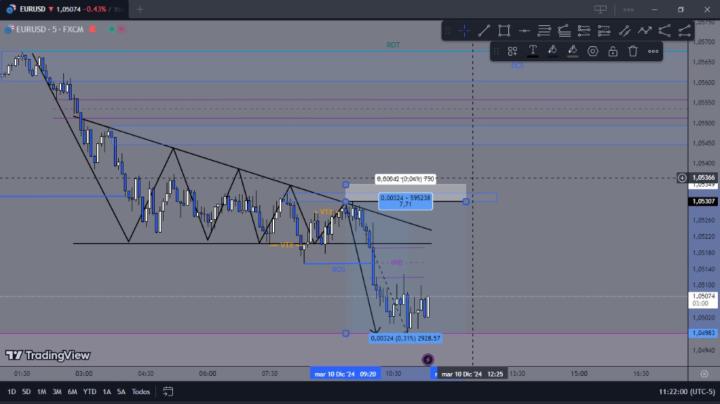The image size is (720, 404).
Task: Open the go-to-date calendar icon
Action: click(168, 392)
